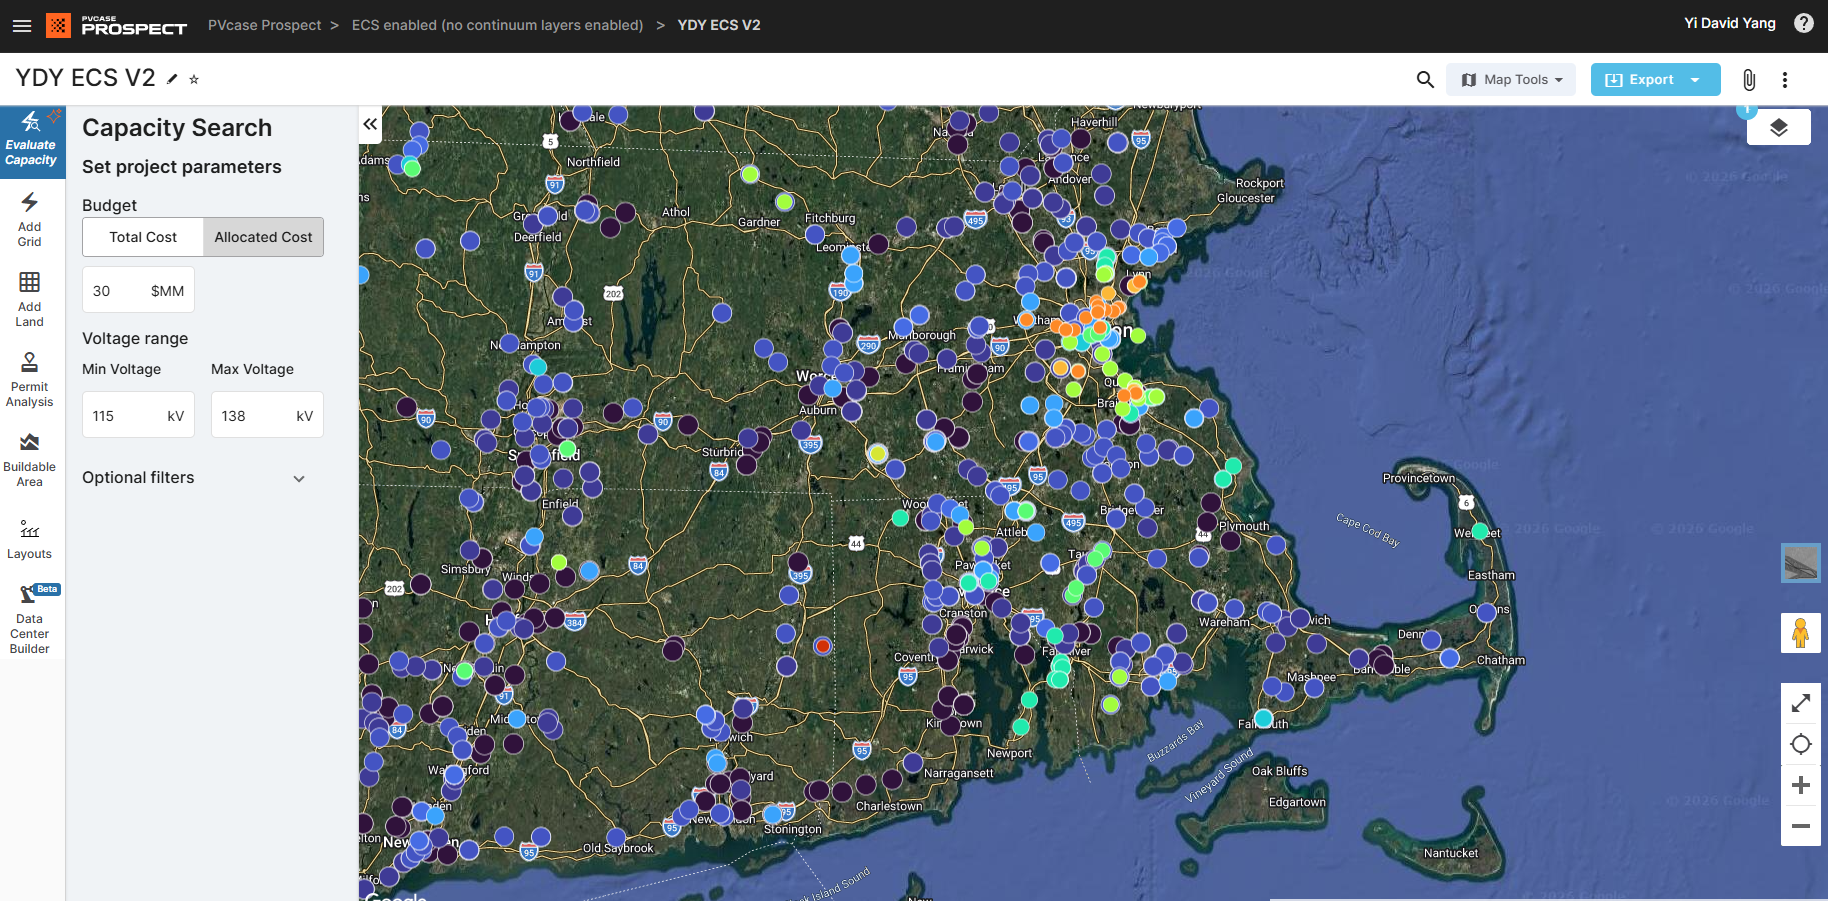Open the Layouts tool
Image resolution: width=1828 pixels, height=901 pixels.
30,539
